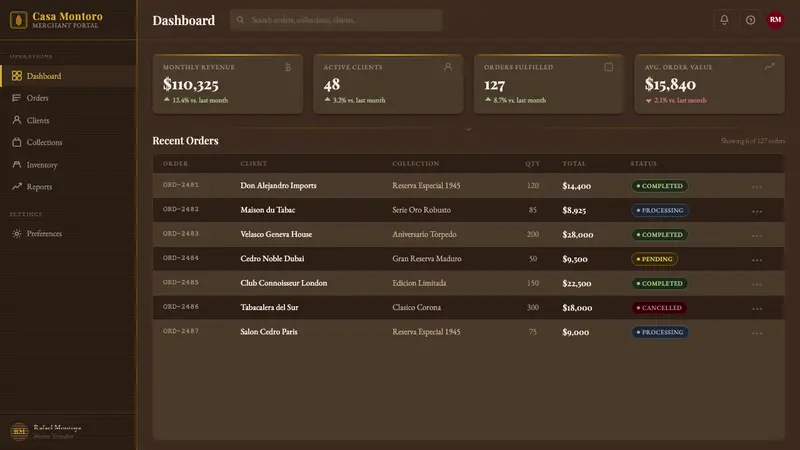This screenshot has width=800, height=450.
Task: Click the Pending status badge
Action: (x=655, y=259)
